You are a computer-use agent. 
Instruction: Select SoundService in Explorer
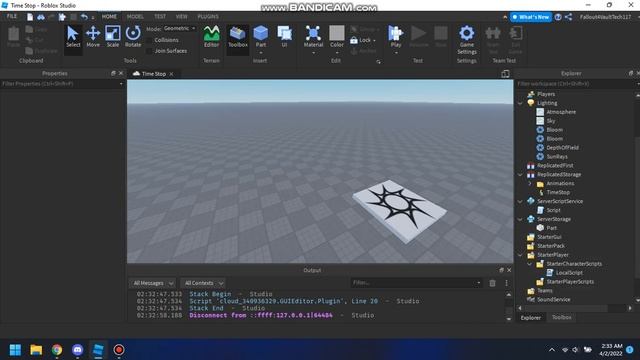pyautogui.click(x=553, y=300)
